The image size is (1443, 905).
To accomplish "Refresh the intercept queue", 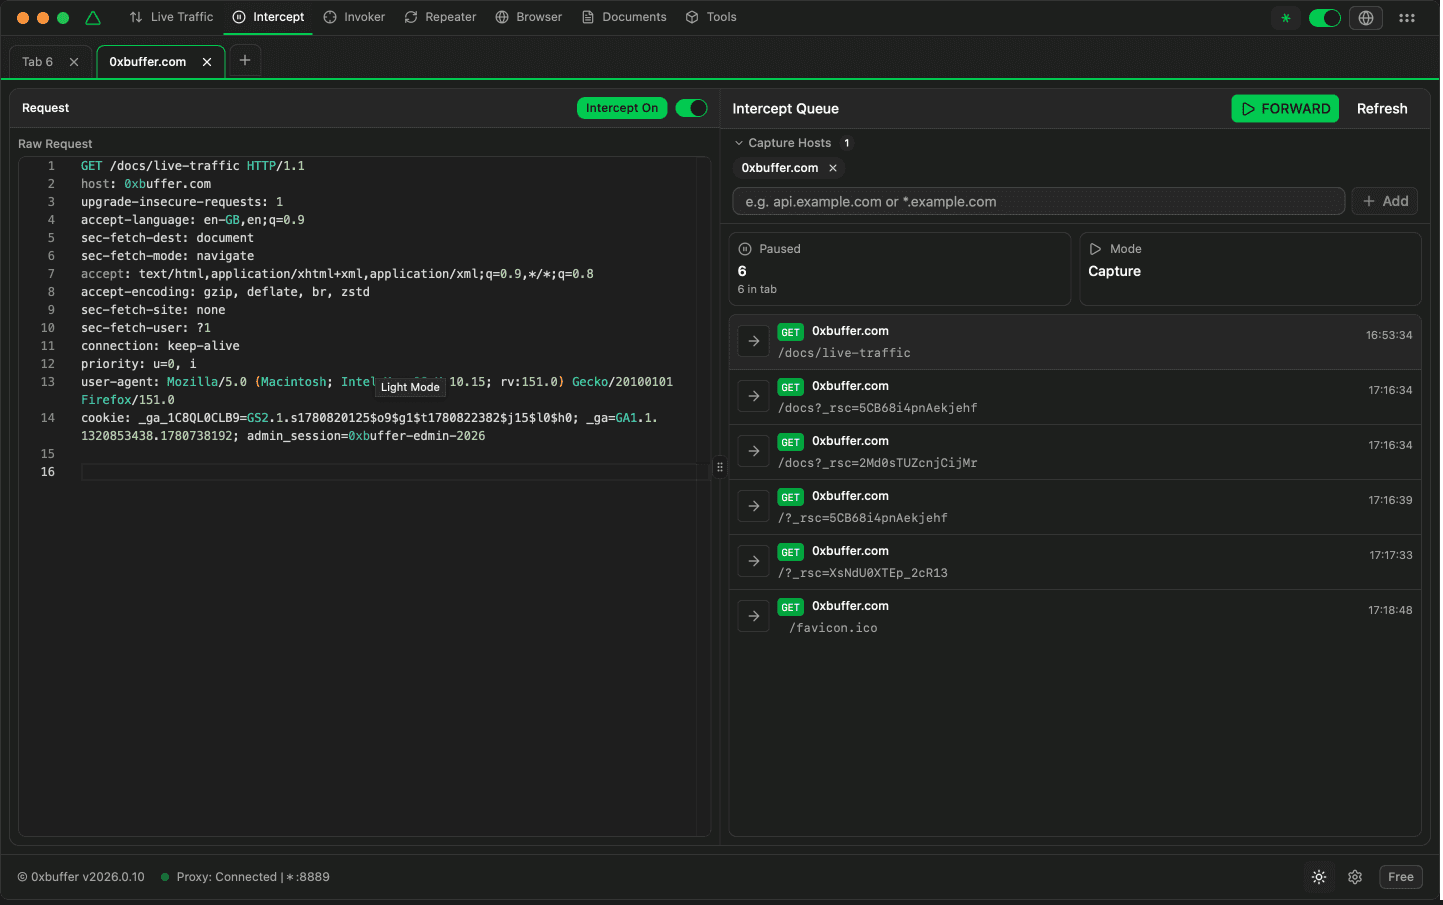I will point(1382,108).
